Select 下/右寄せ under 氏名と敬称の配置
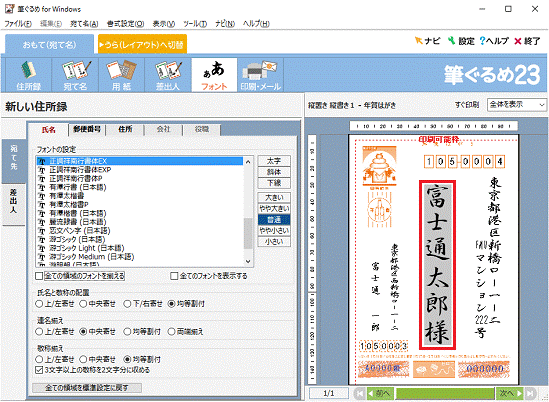This screenshot has width=549, height=402. [127, 304]
